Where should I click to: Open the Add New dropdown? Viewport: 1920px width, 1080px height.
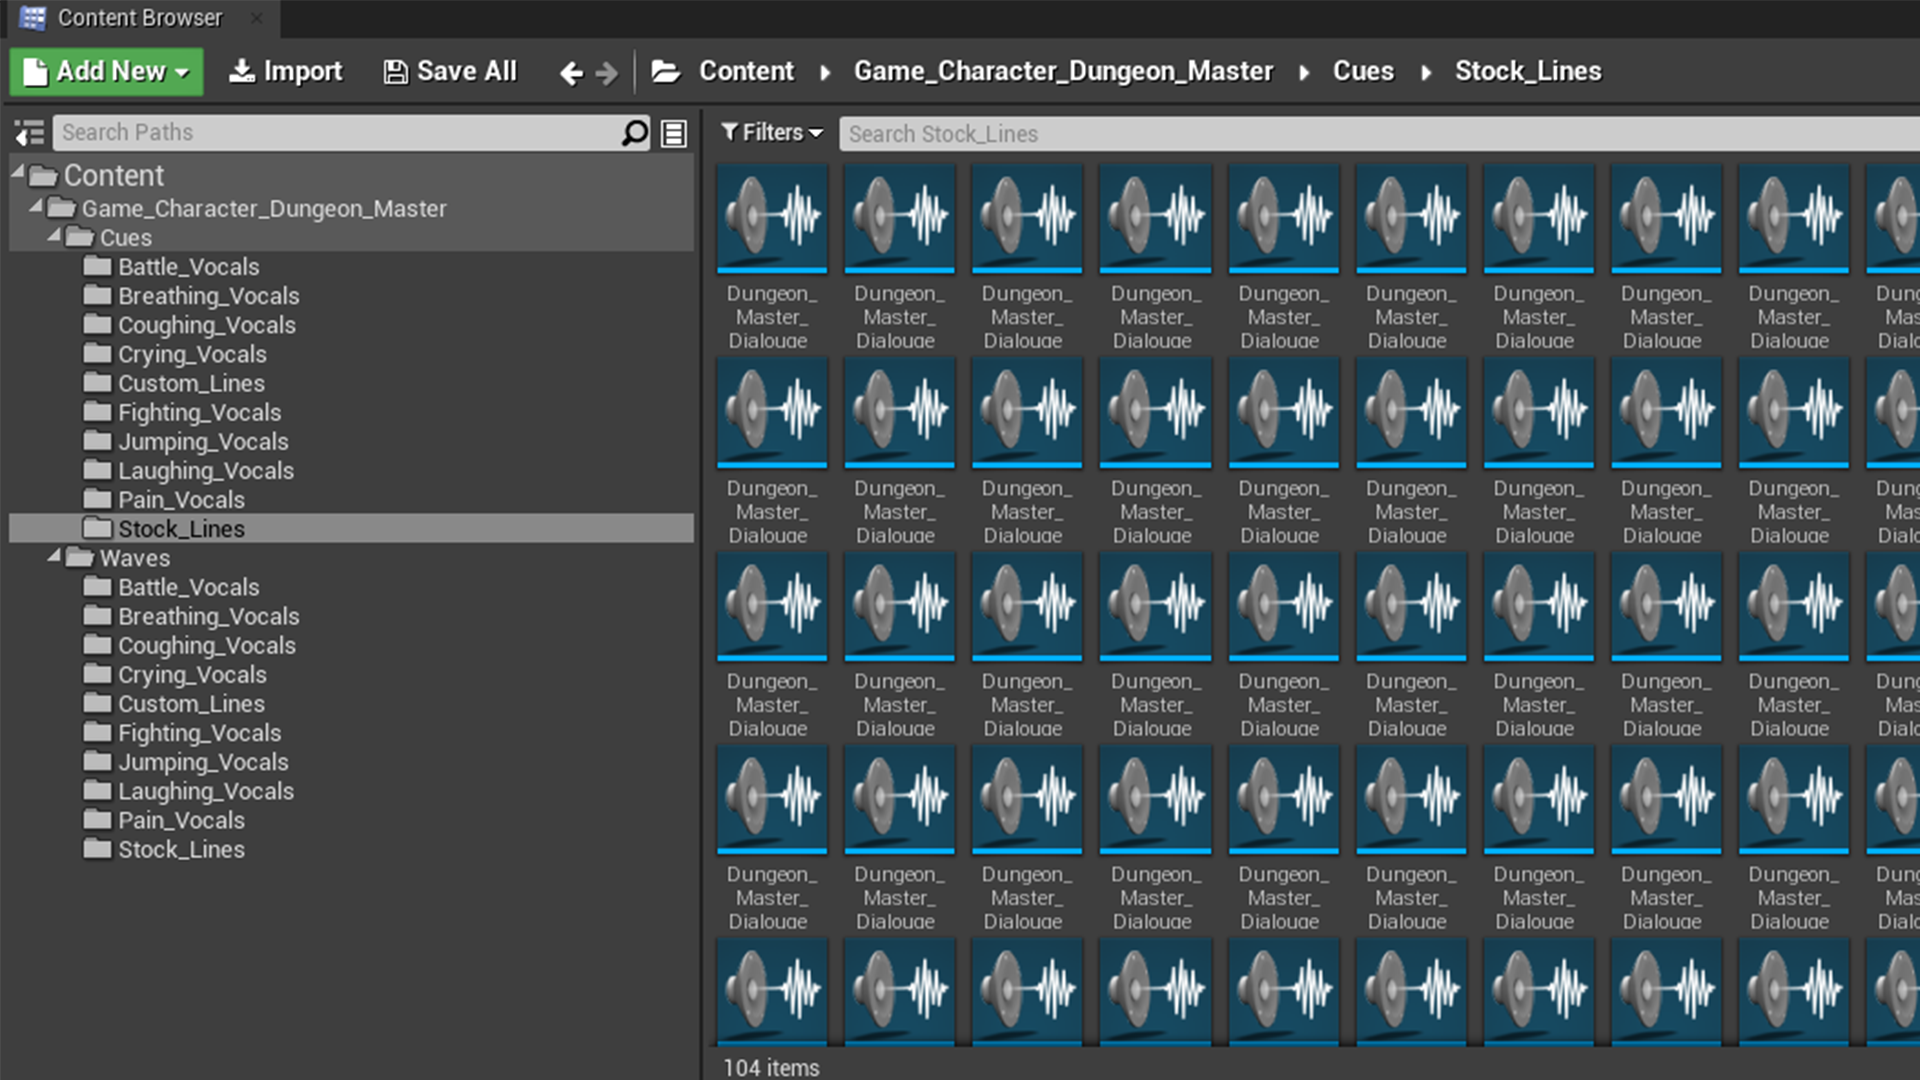click(x=106, y=72)
